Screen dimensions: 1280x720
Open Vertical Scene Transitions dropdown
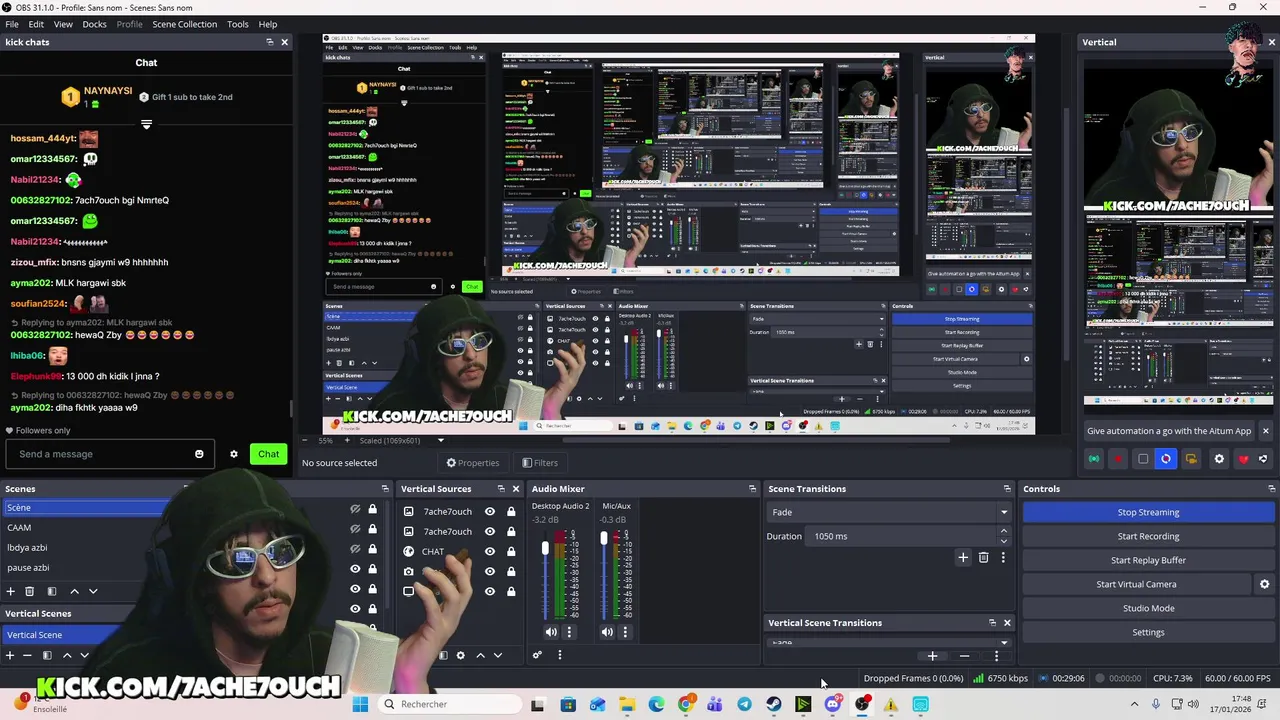(889, 642)
